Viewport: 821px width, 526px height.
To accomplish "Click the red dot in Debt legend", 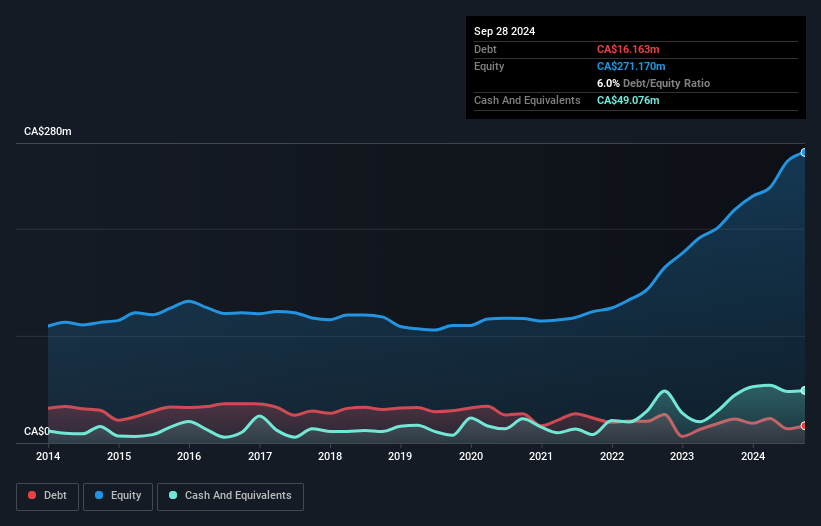I will [x=32, y=495].
